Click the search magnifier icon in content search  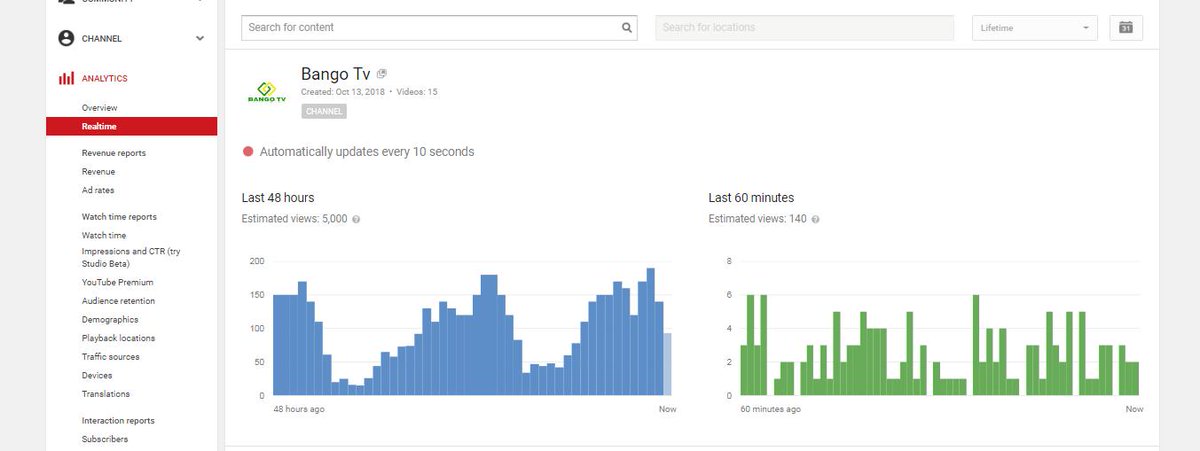point(627,28)
